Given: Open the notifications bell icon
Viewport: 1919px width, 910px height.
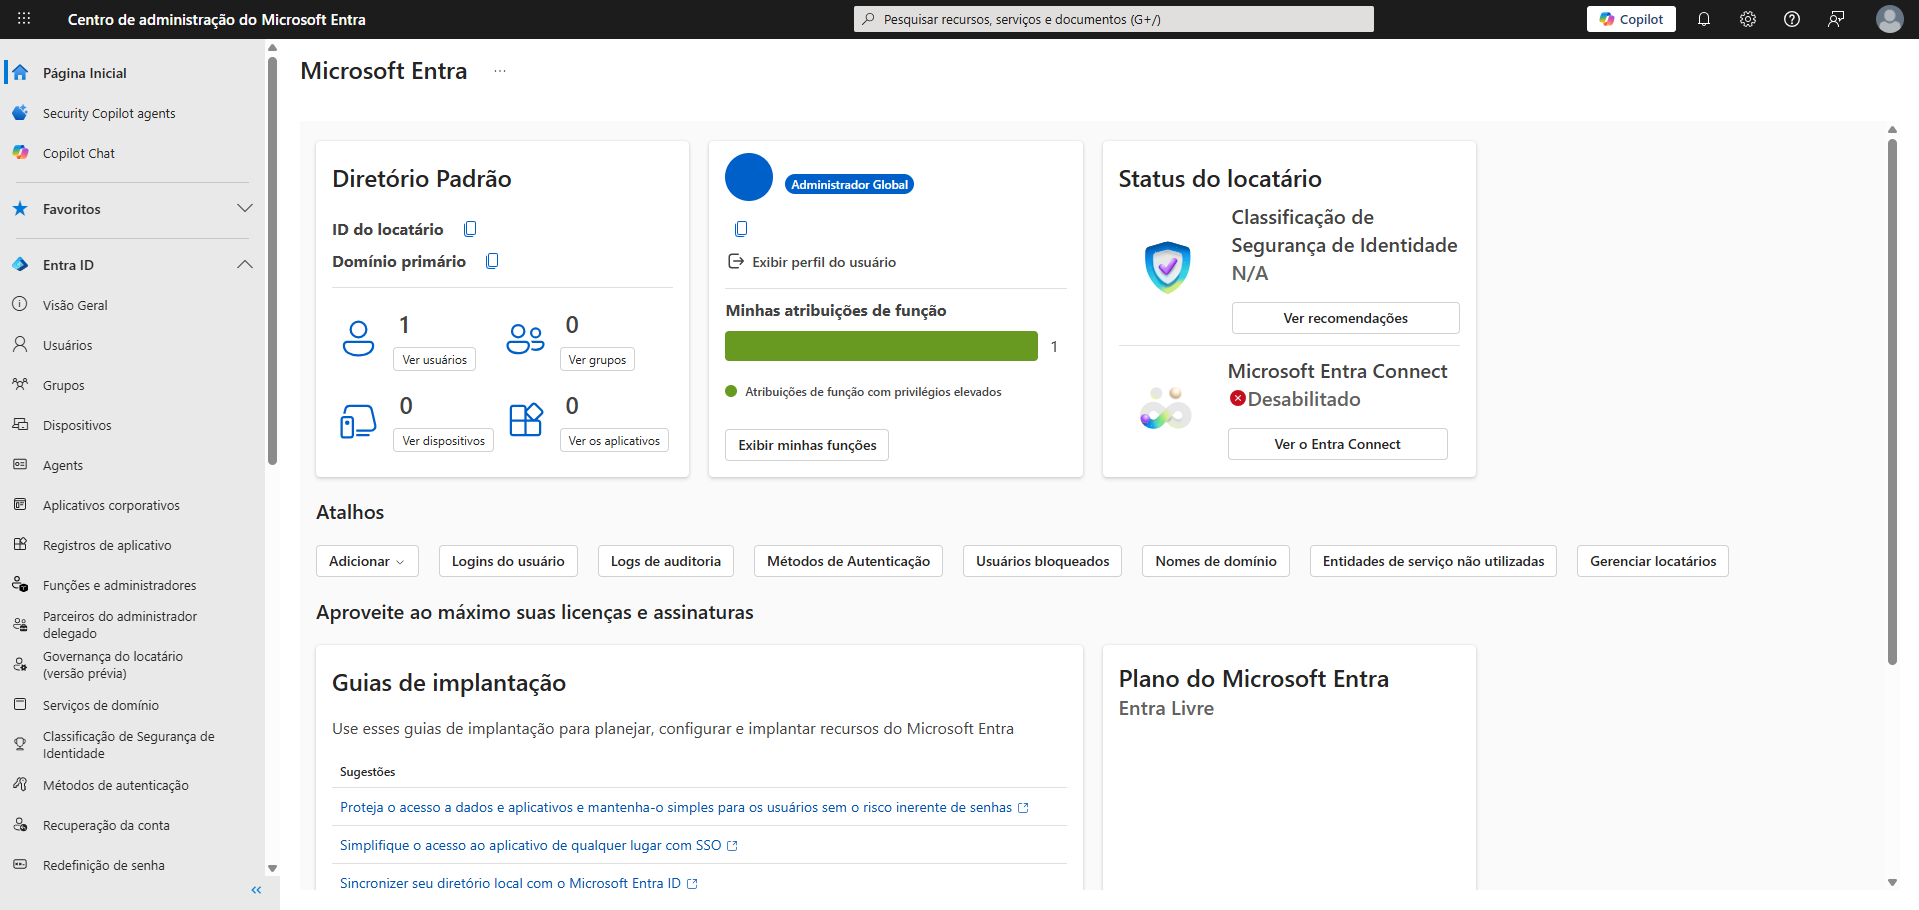Looking at the screenshot, I should [1704, 19].
